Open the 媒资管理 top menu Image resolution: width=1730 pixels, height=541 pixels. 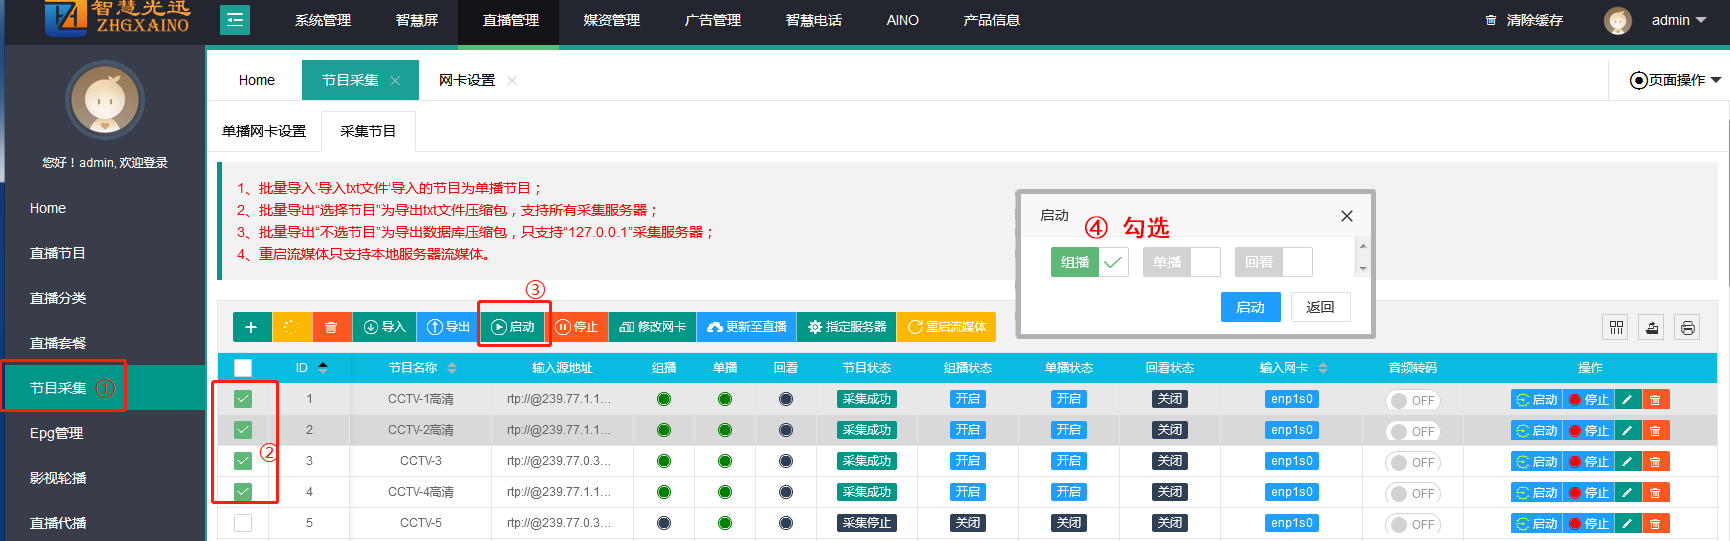click(x=611, y=20)
